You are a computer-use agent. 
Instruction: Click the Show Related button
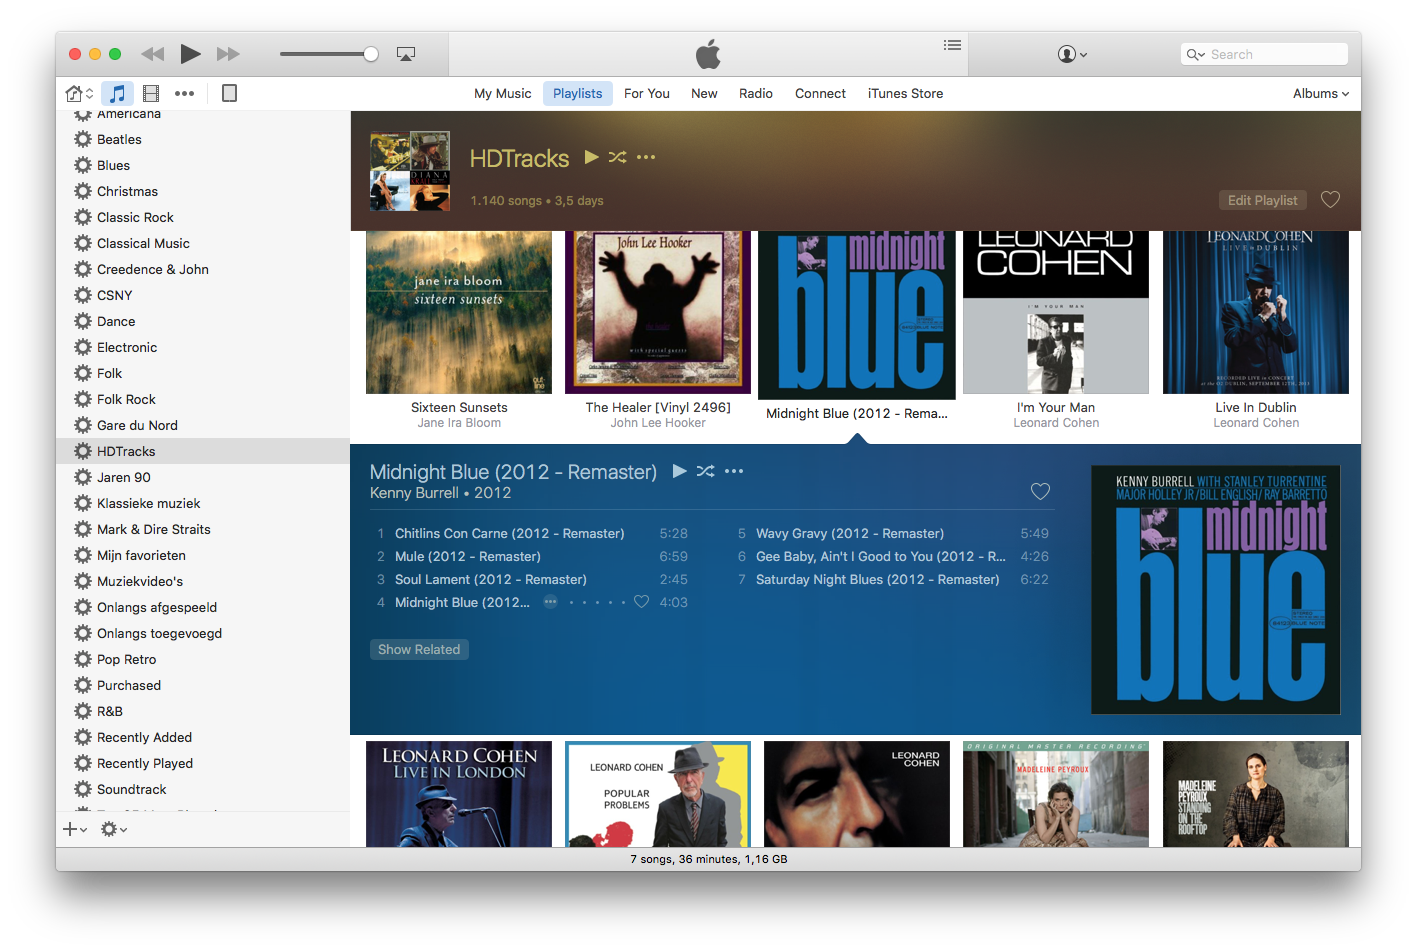[x=419, y=649]
